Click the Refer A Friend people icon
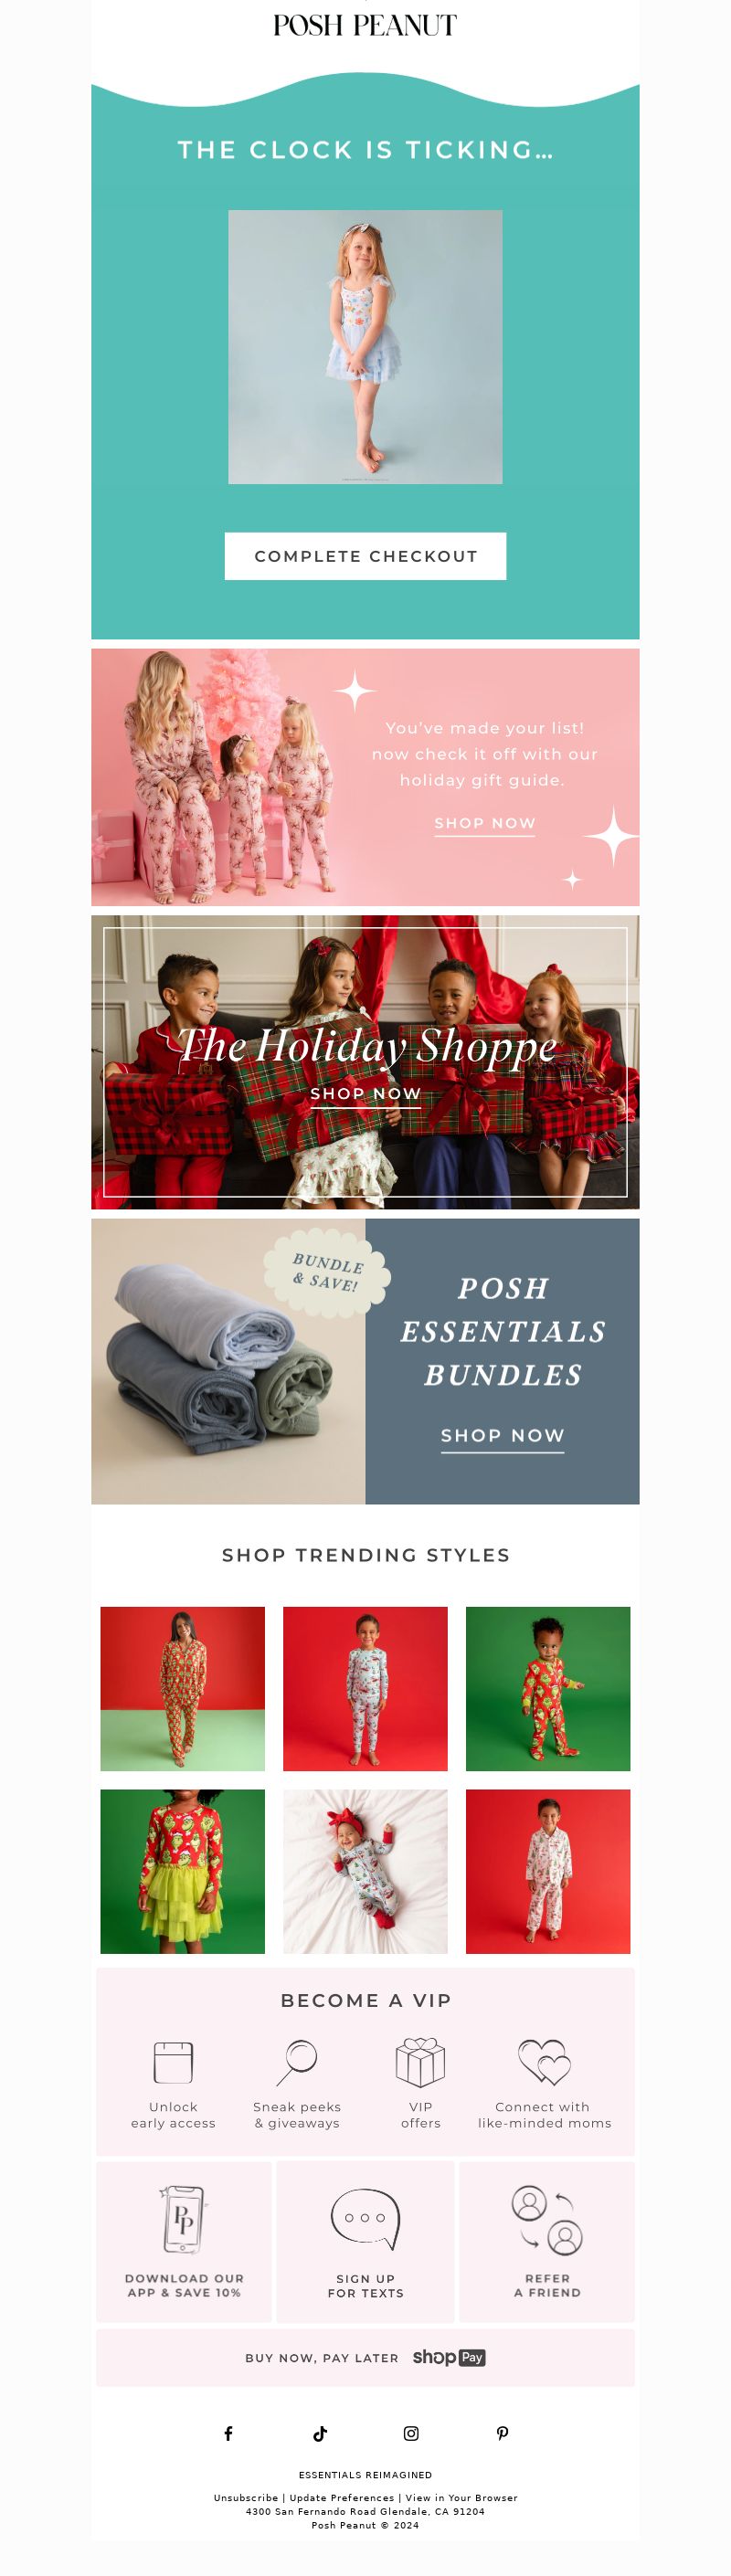The image size is (731, 2576). (547, 2220)
